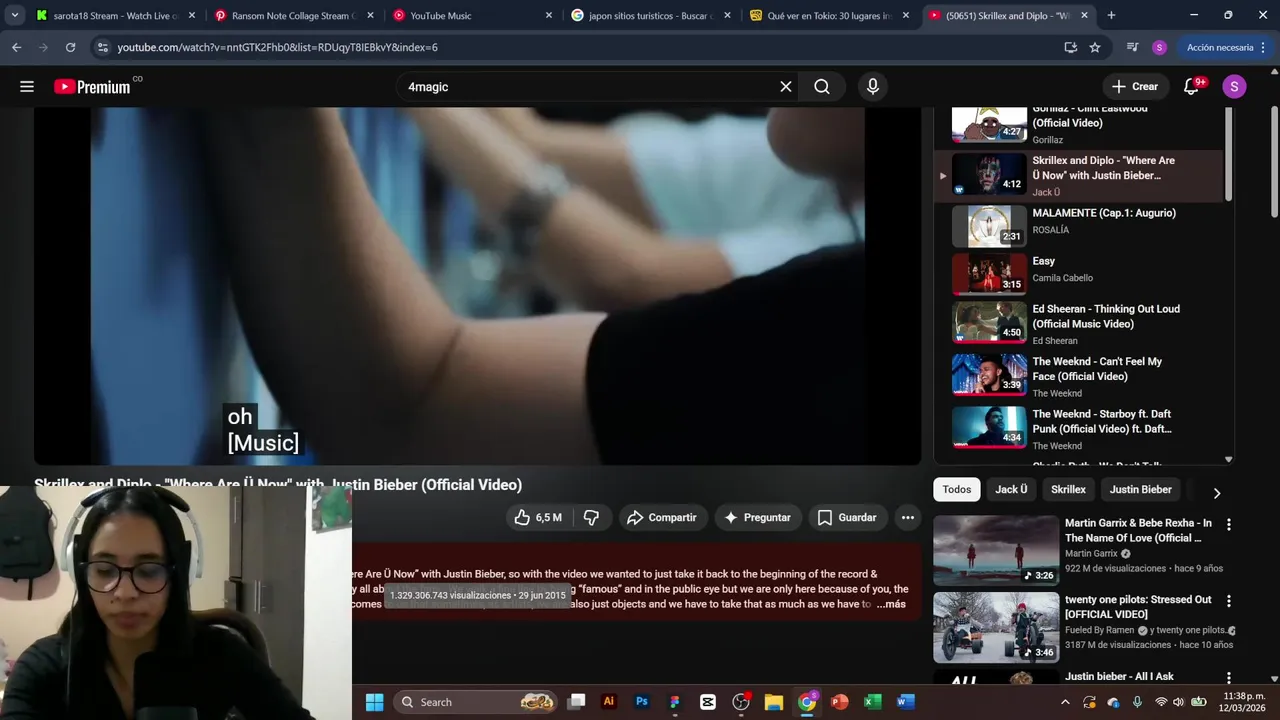The width and height of the screenshot is (1280, 720).
Task: Click the Compartir button
Action: [x=661, y=517]
